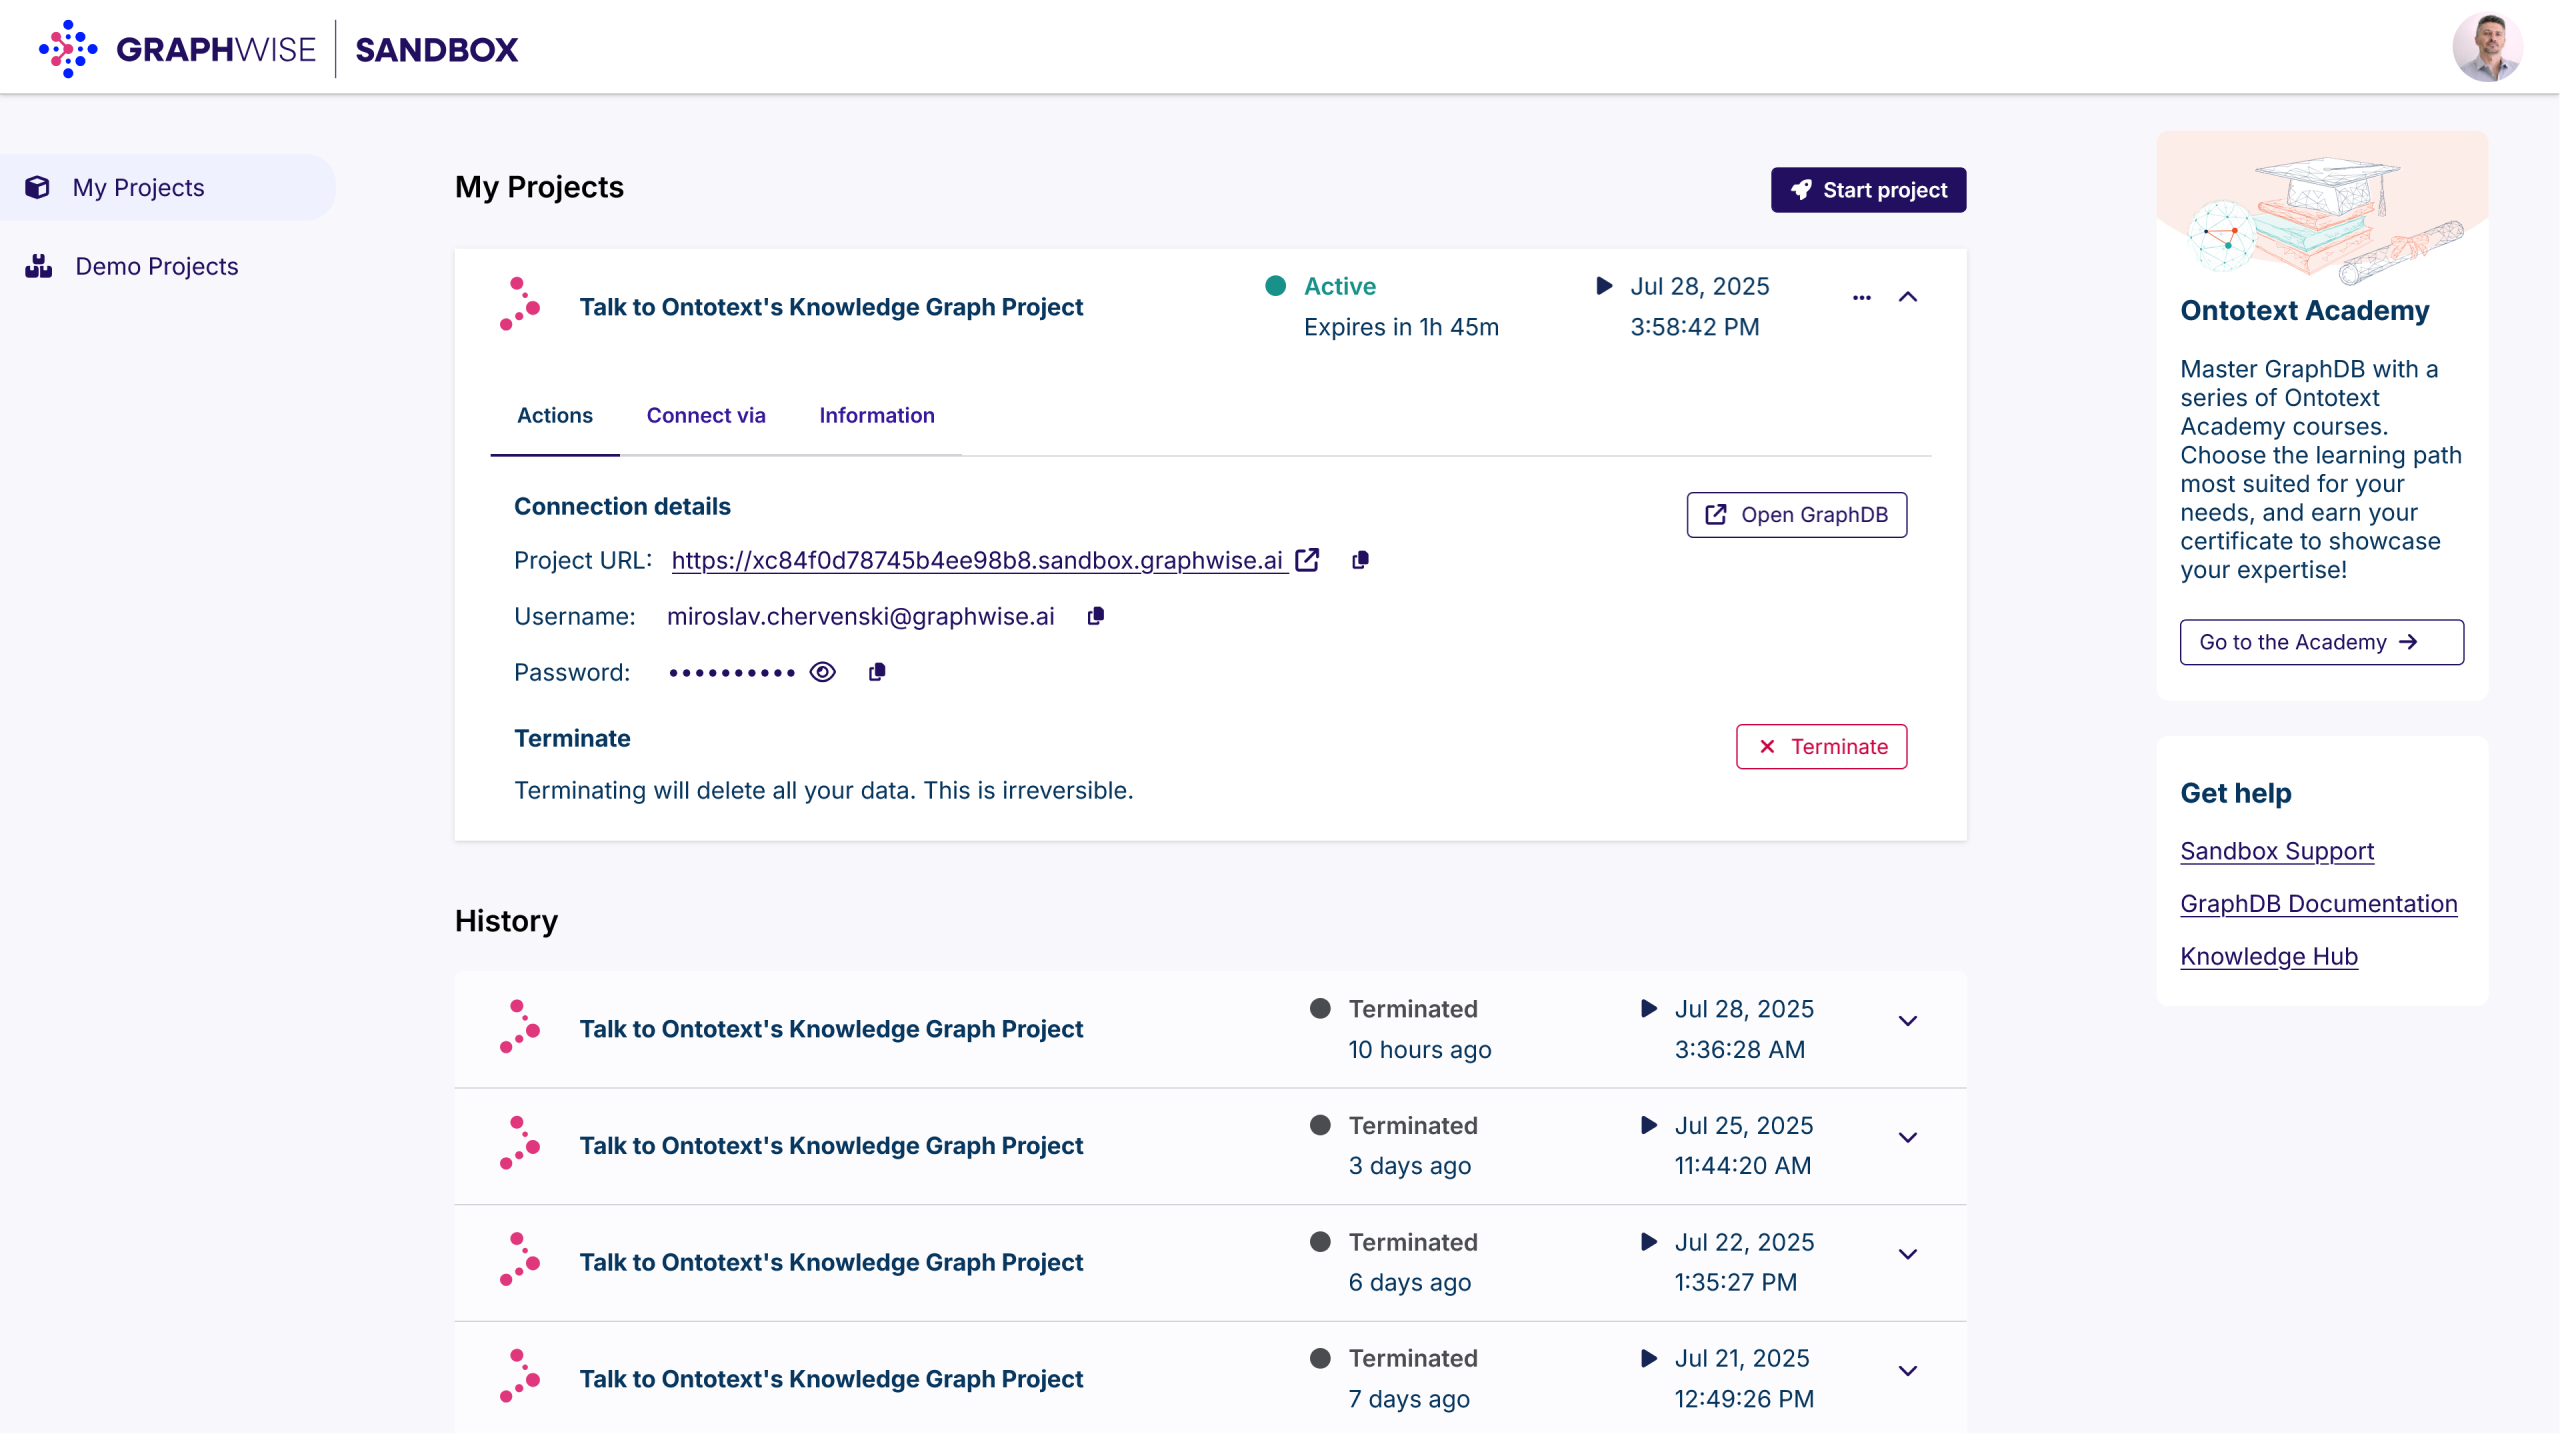Copy the project URL
The height and width of the screenshot is (1434, 2560).
coord(1360,560)
